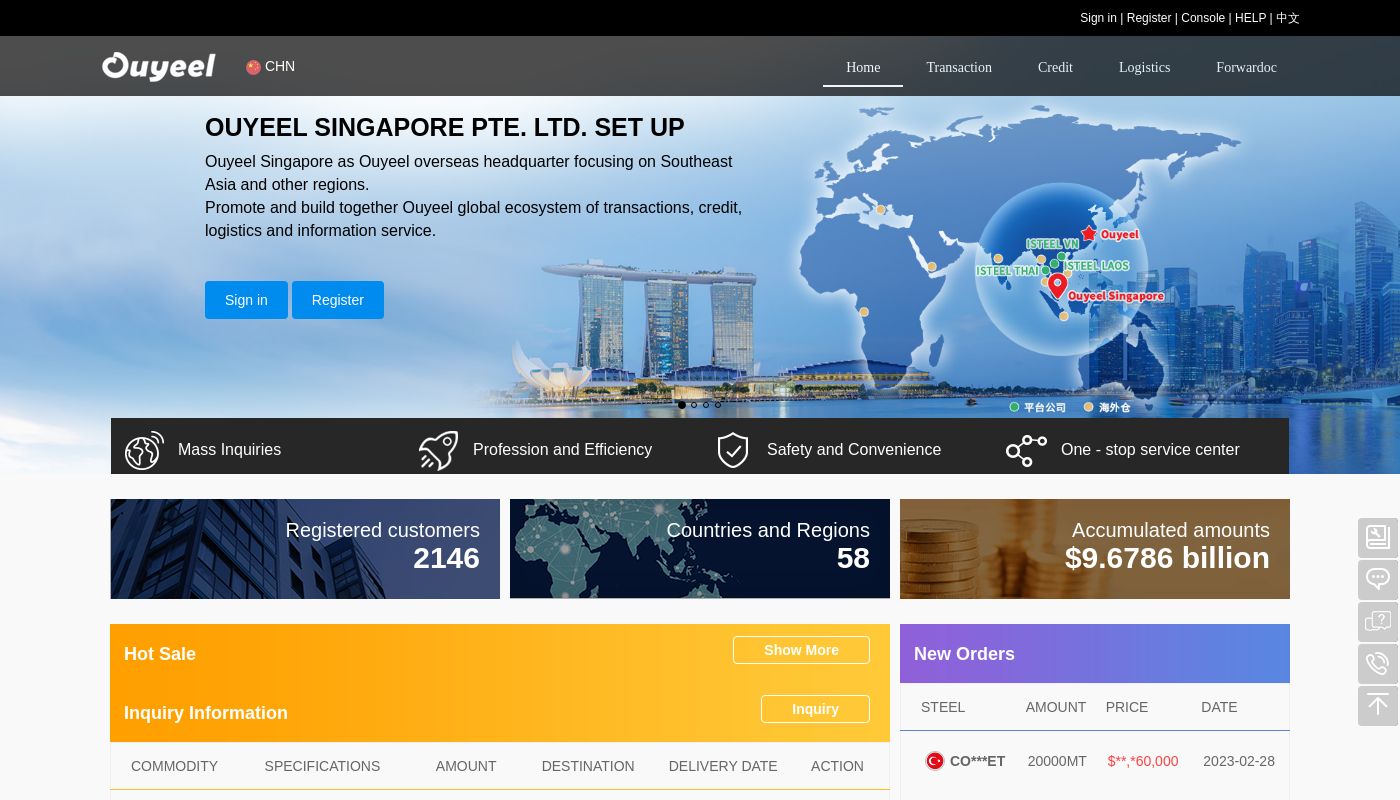Click the ACTION column header
This screenshot has height=800, width=1400.
(837, 766)
